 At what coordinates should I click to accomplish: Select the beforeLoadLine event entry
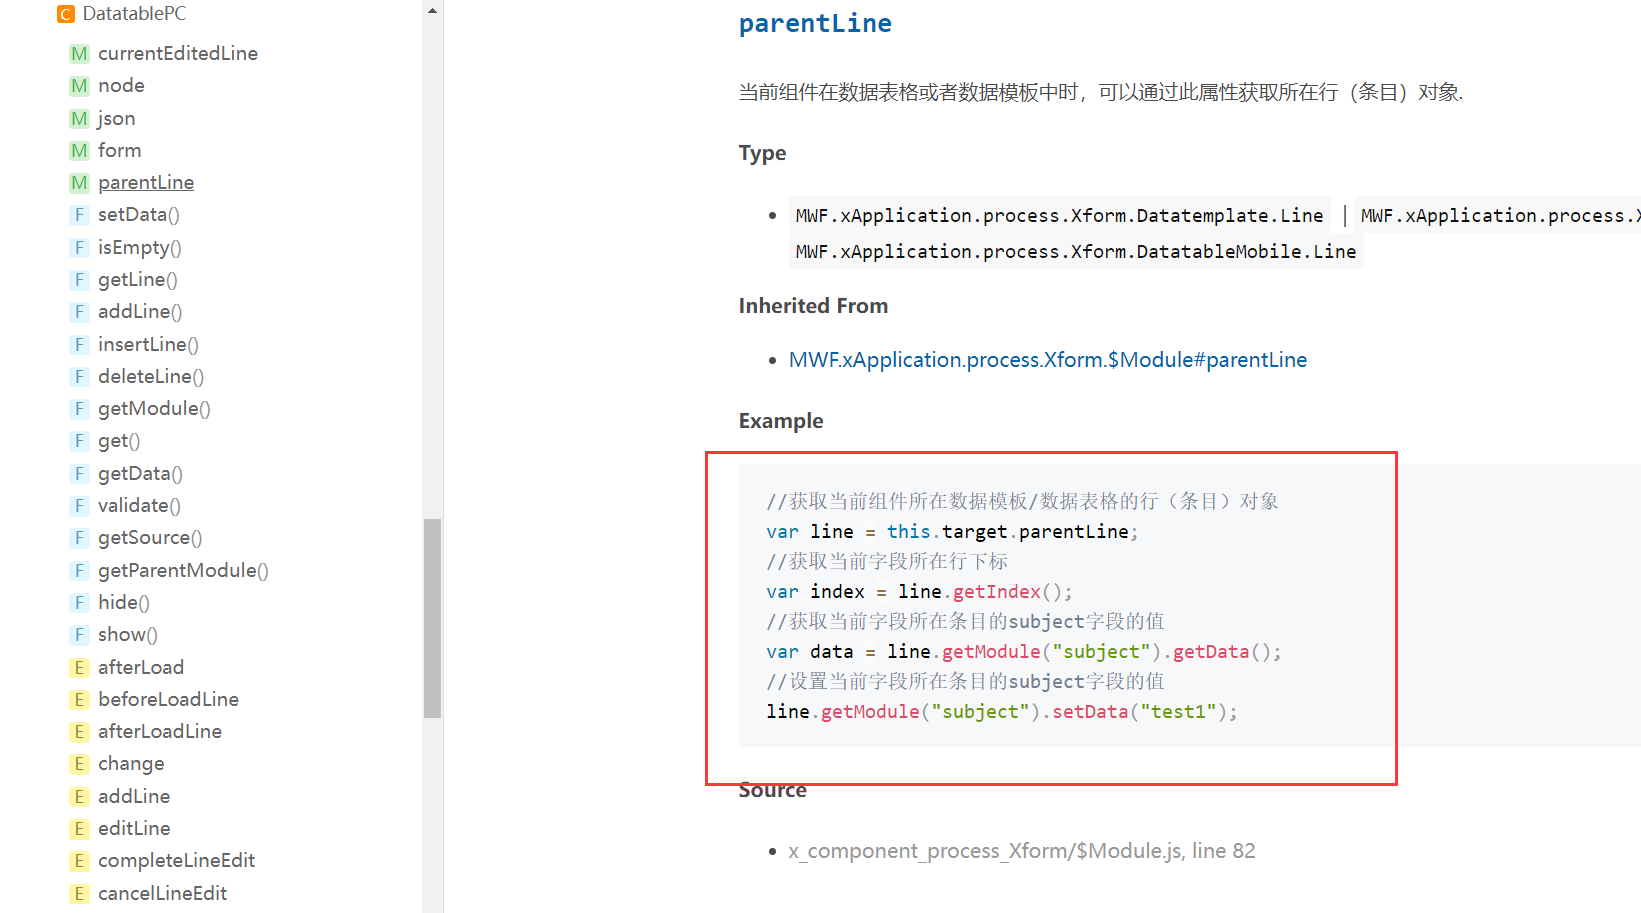pos(168,700)
